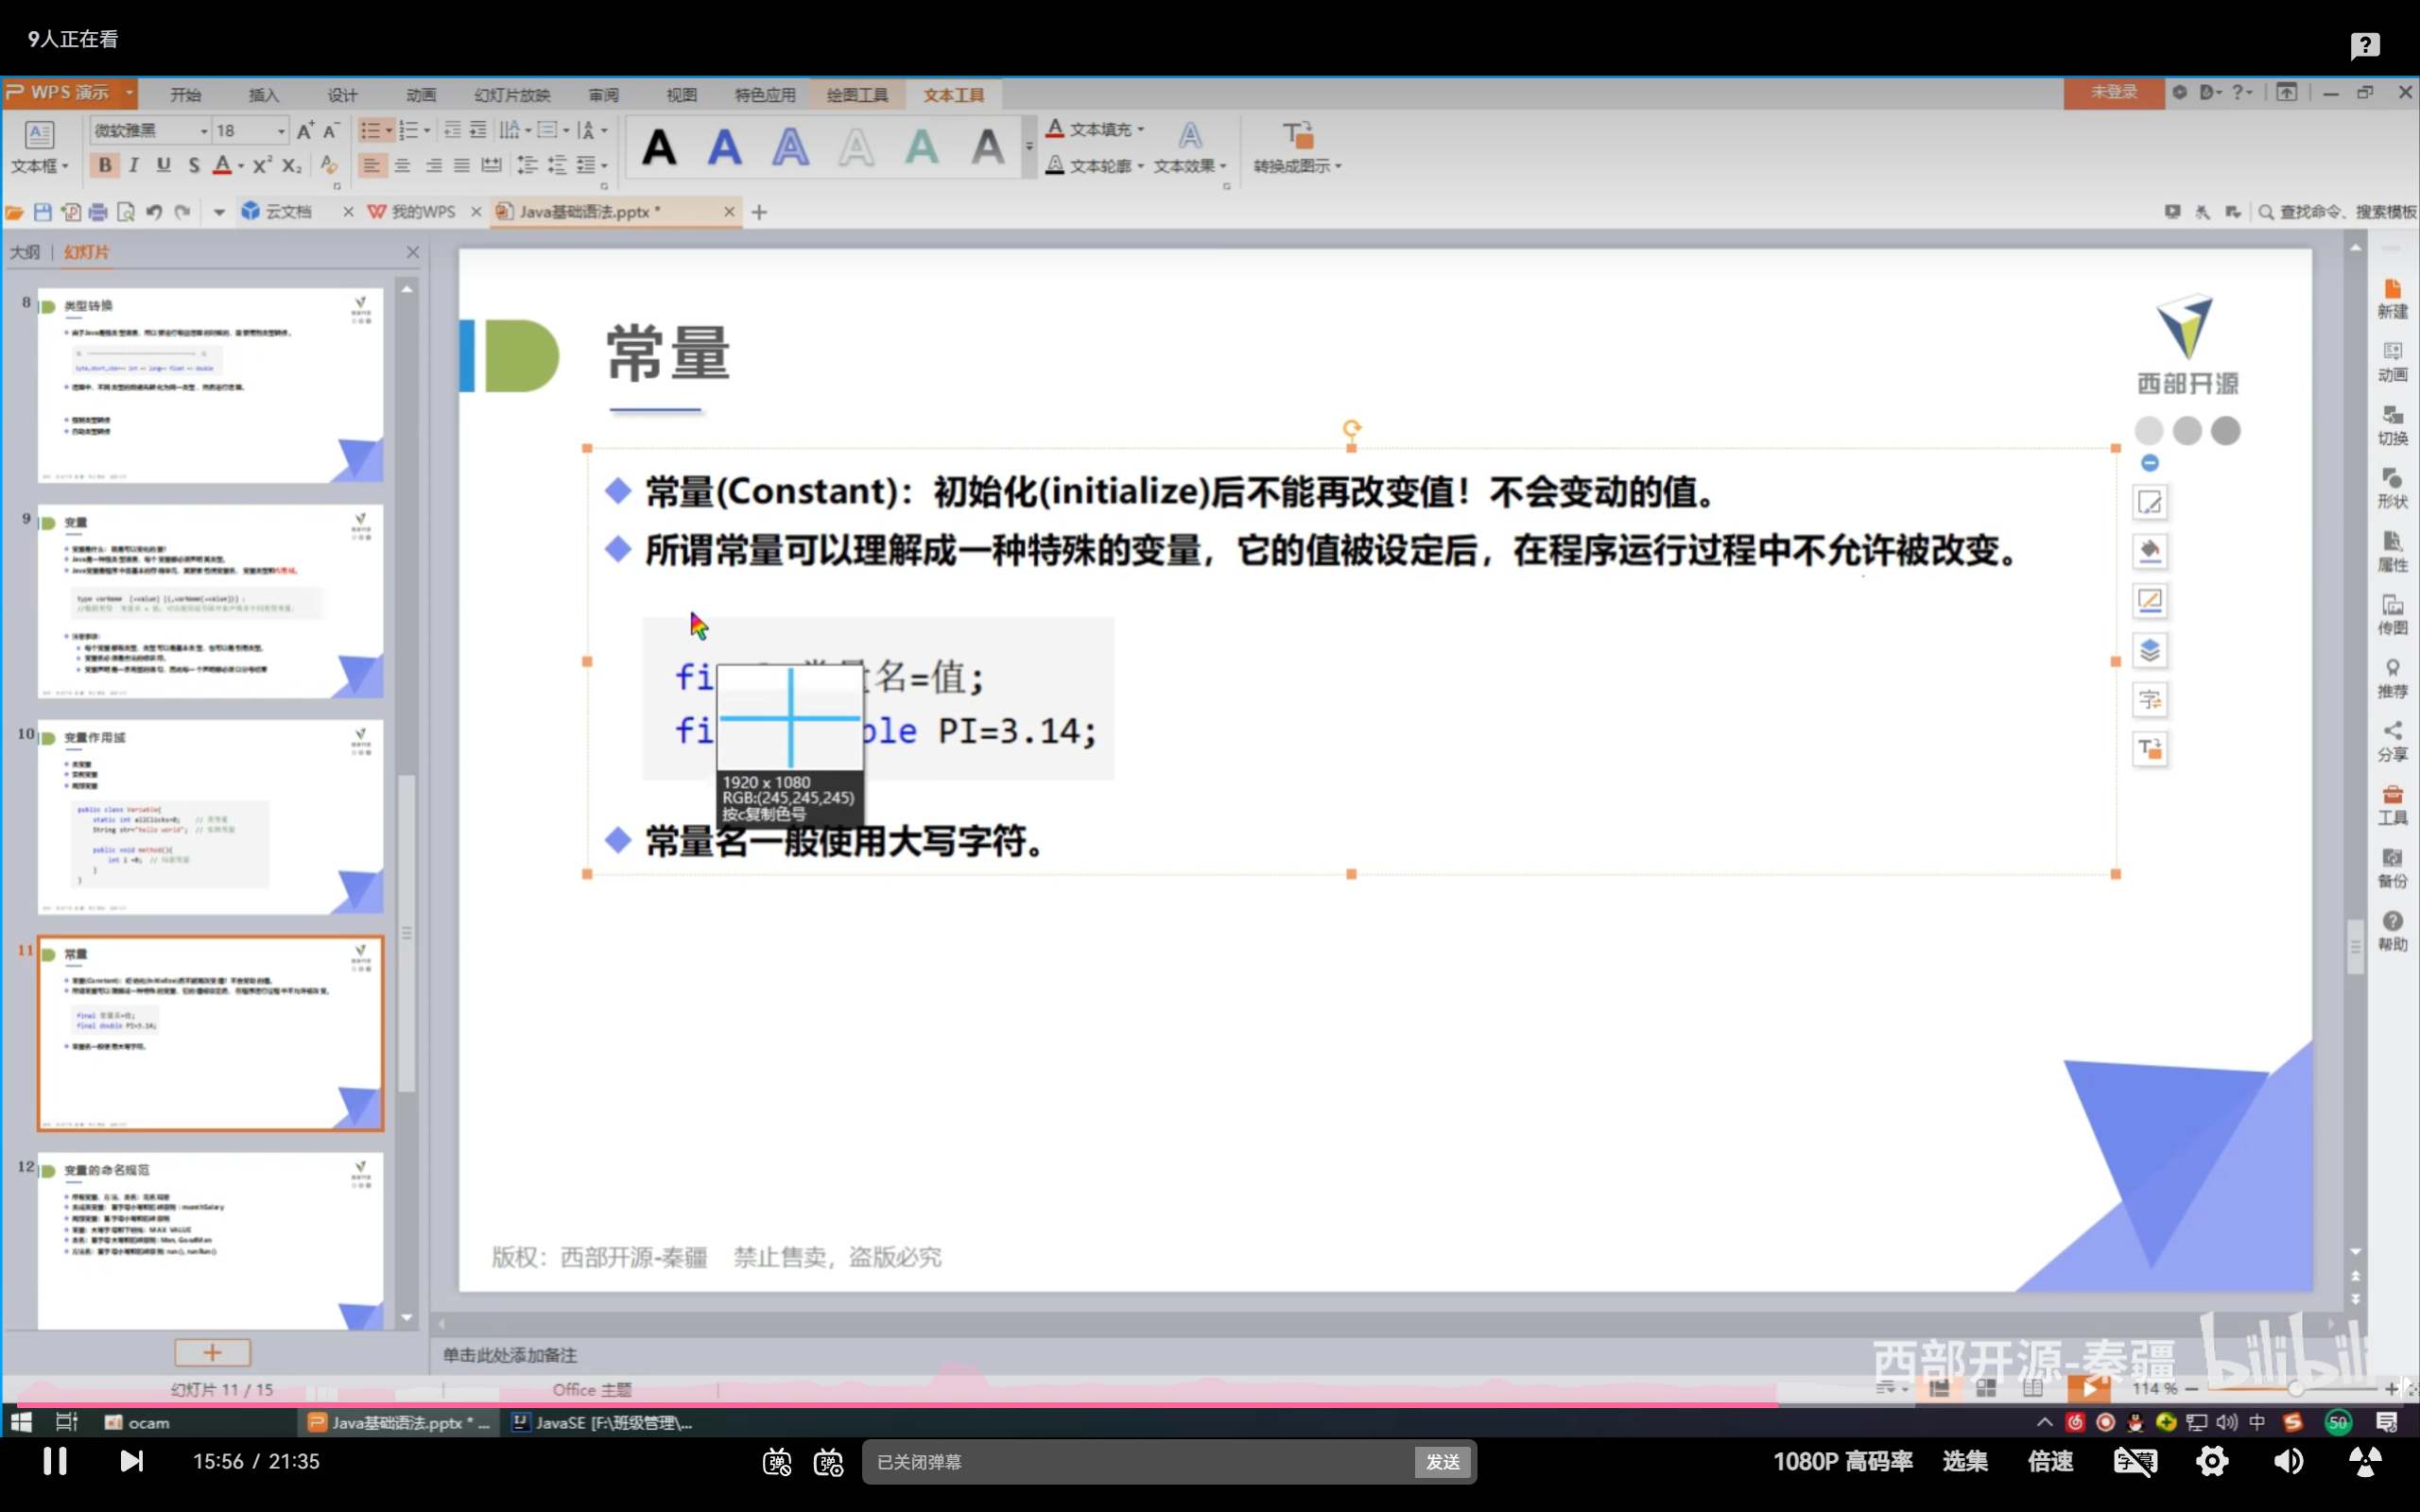The width and height of the screenshot is (2420, 1512).
Task: Open the font name dropdown 微软雅黑
Action: [x=203, y=131]
